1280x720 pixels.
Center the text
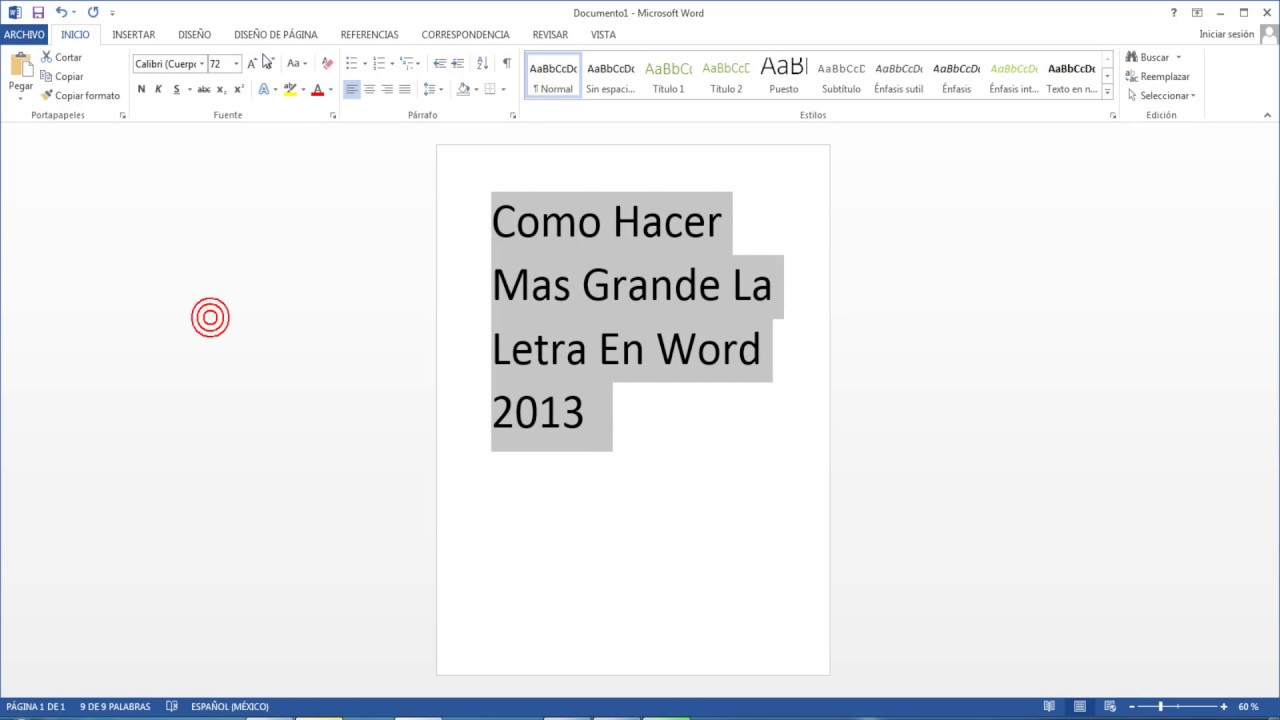tap(369, 89)
